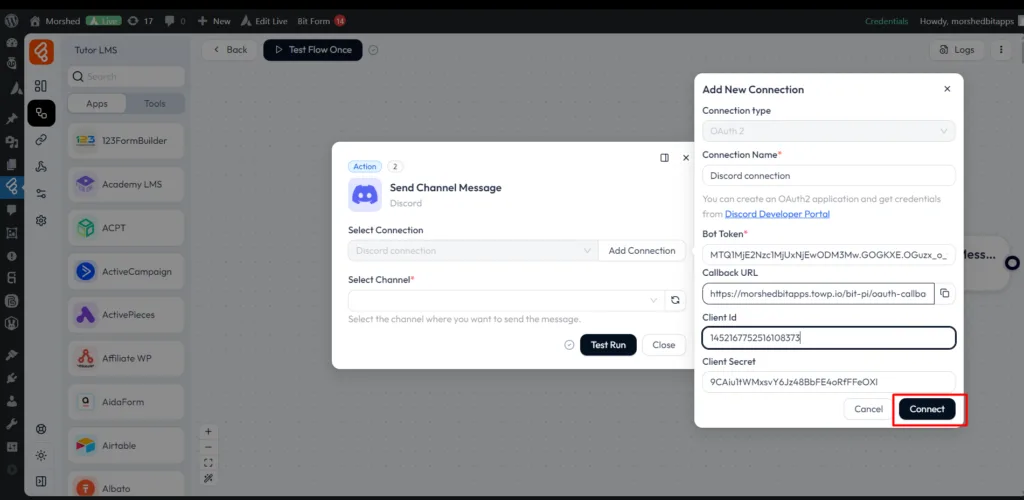Image resolution: width=1024 pixels, height=500 pixels.
Task: Open Edit Live in admin bar
Action: tap(264, 21)
